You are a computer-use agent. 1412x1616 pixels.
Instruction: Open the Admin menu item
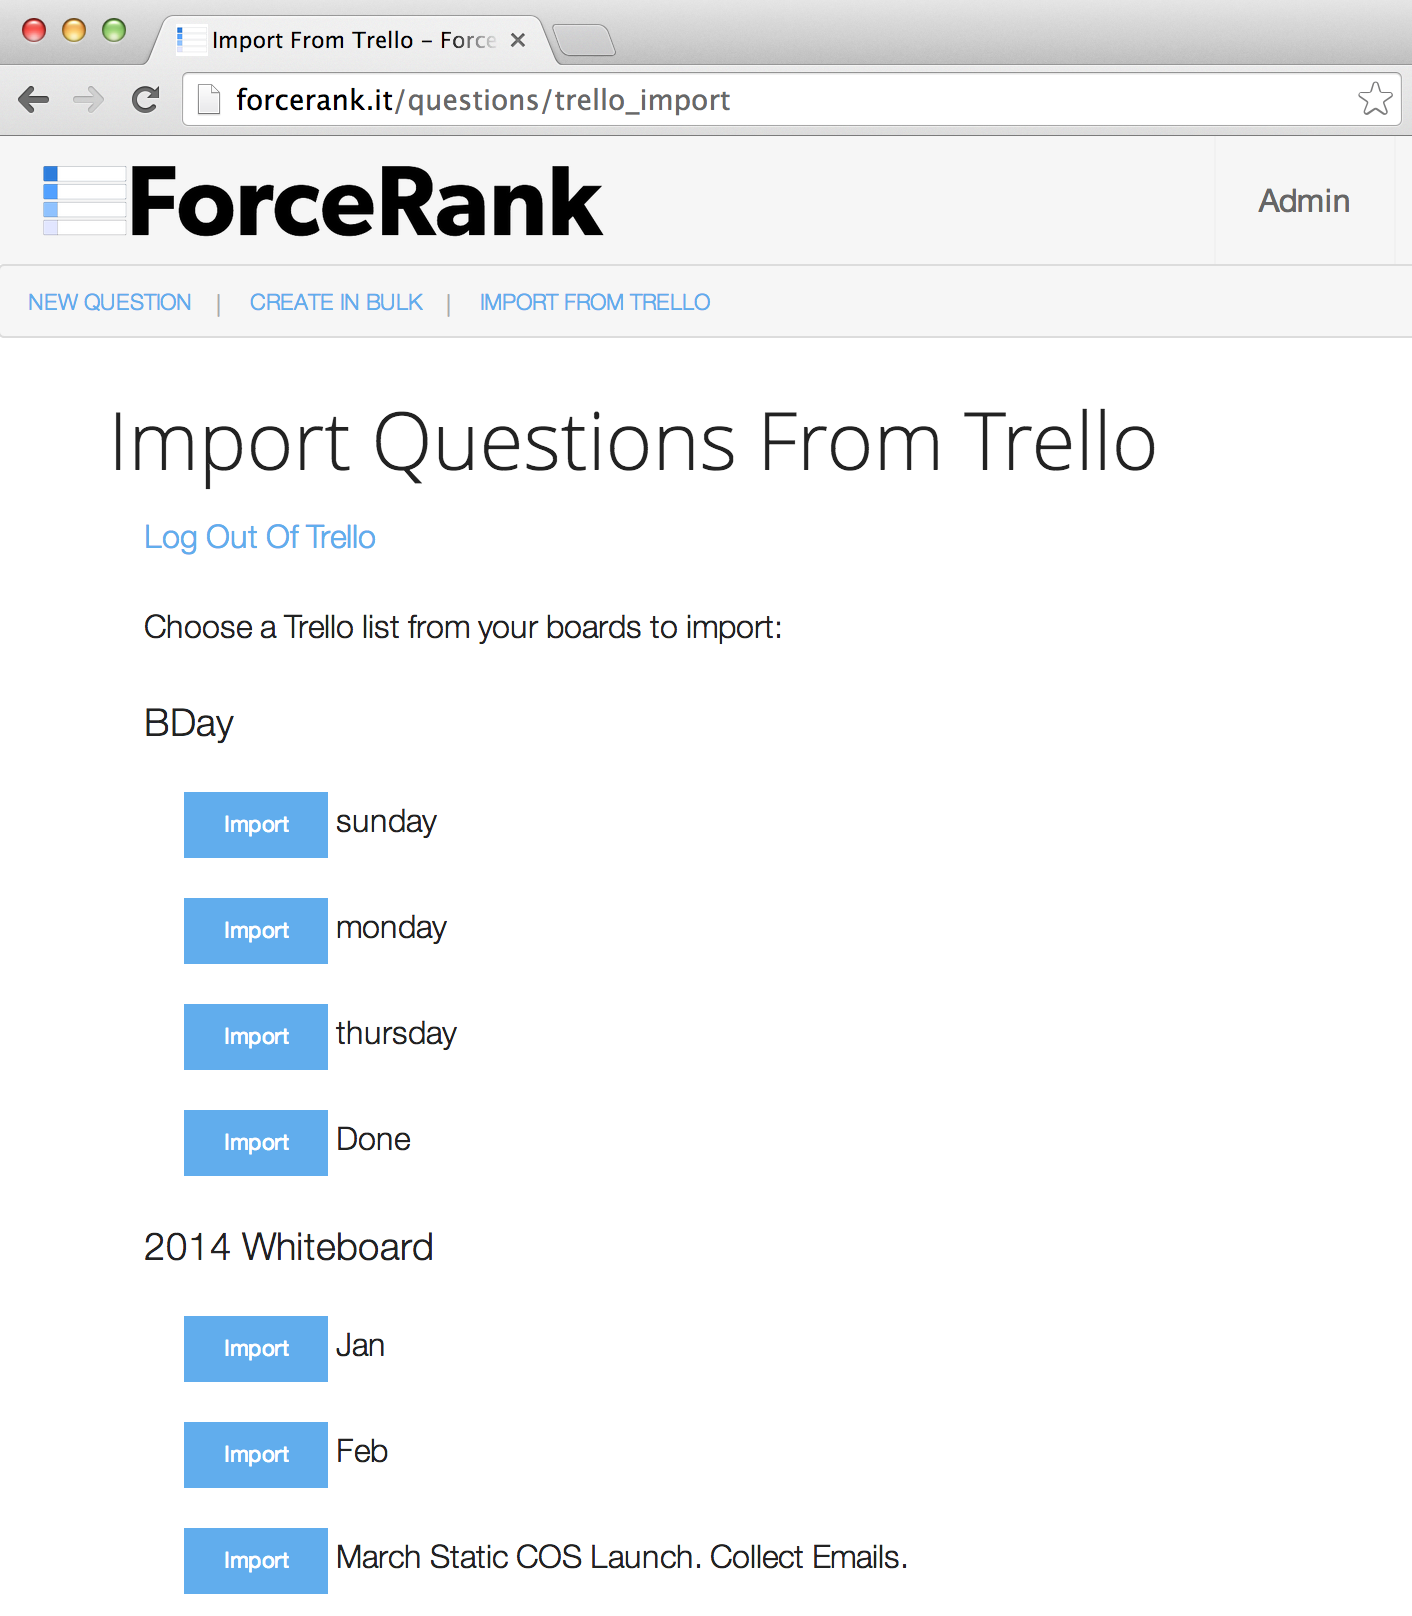click(1304, 201)
